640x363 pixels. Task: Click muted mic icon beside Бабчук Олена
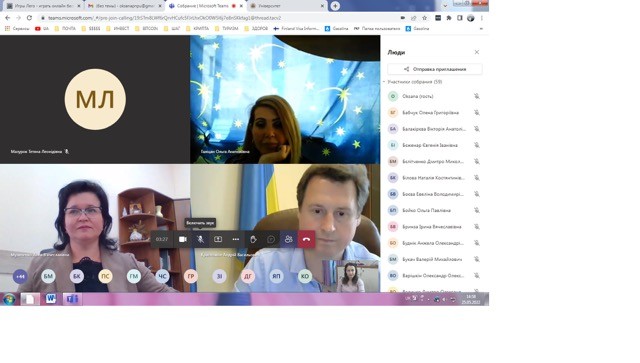coord(476,113)
